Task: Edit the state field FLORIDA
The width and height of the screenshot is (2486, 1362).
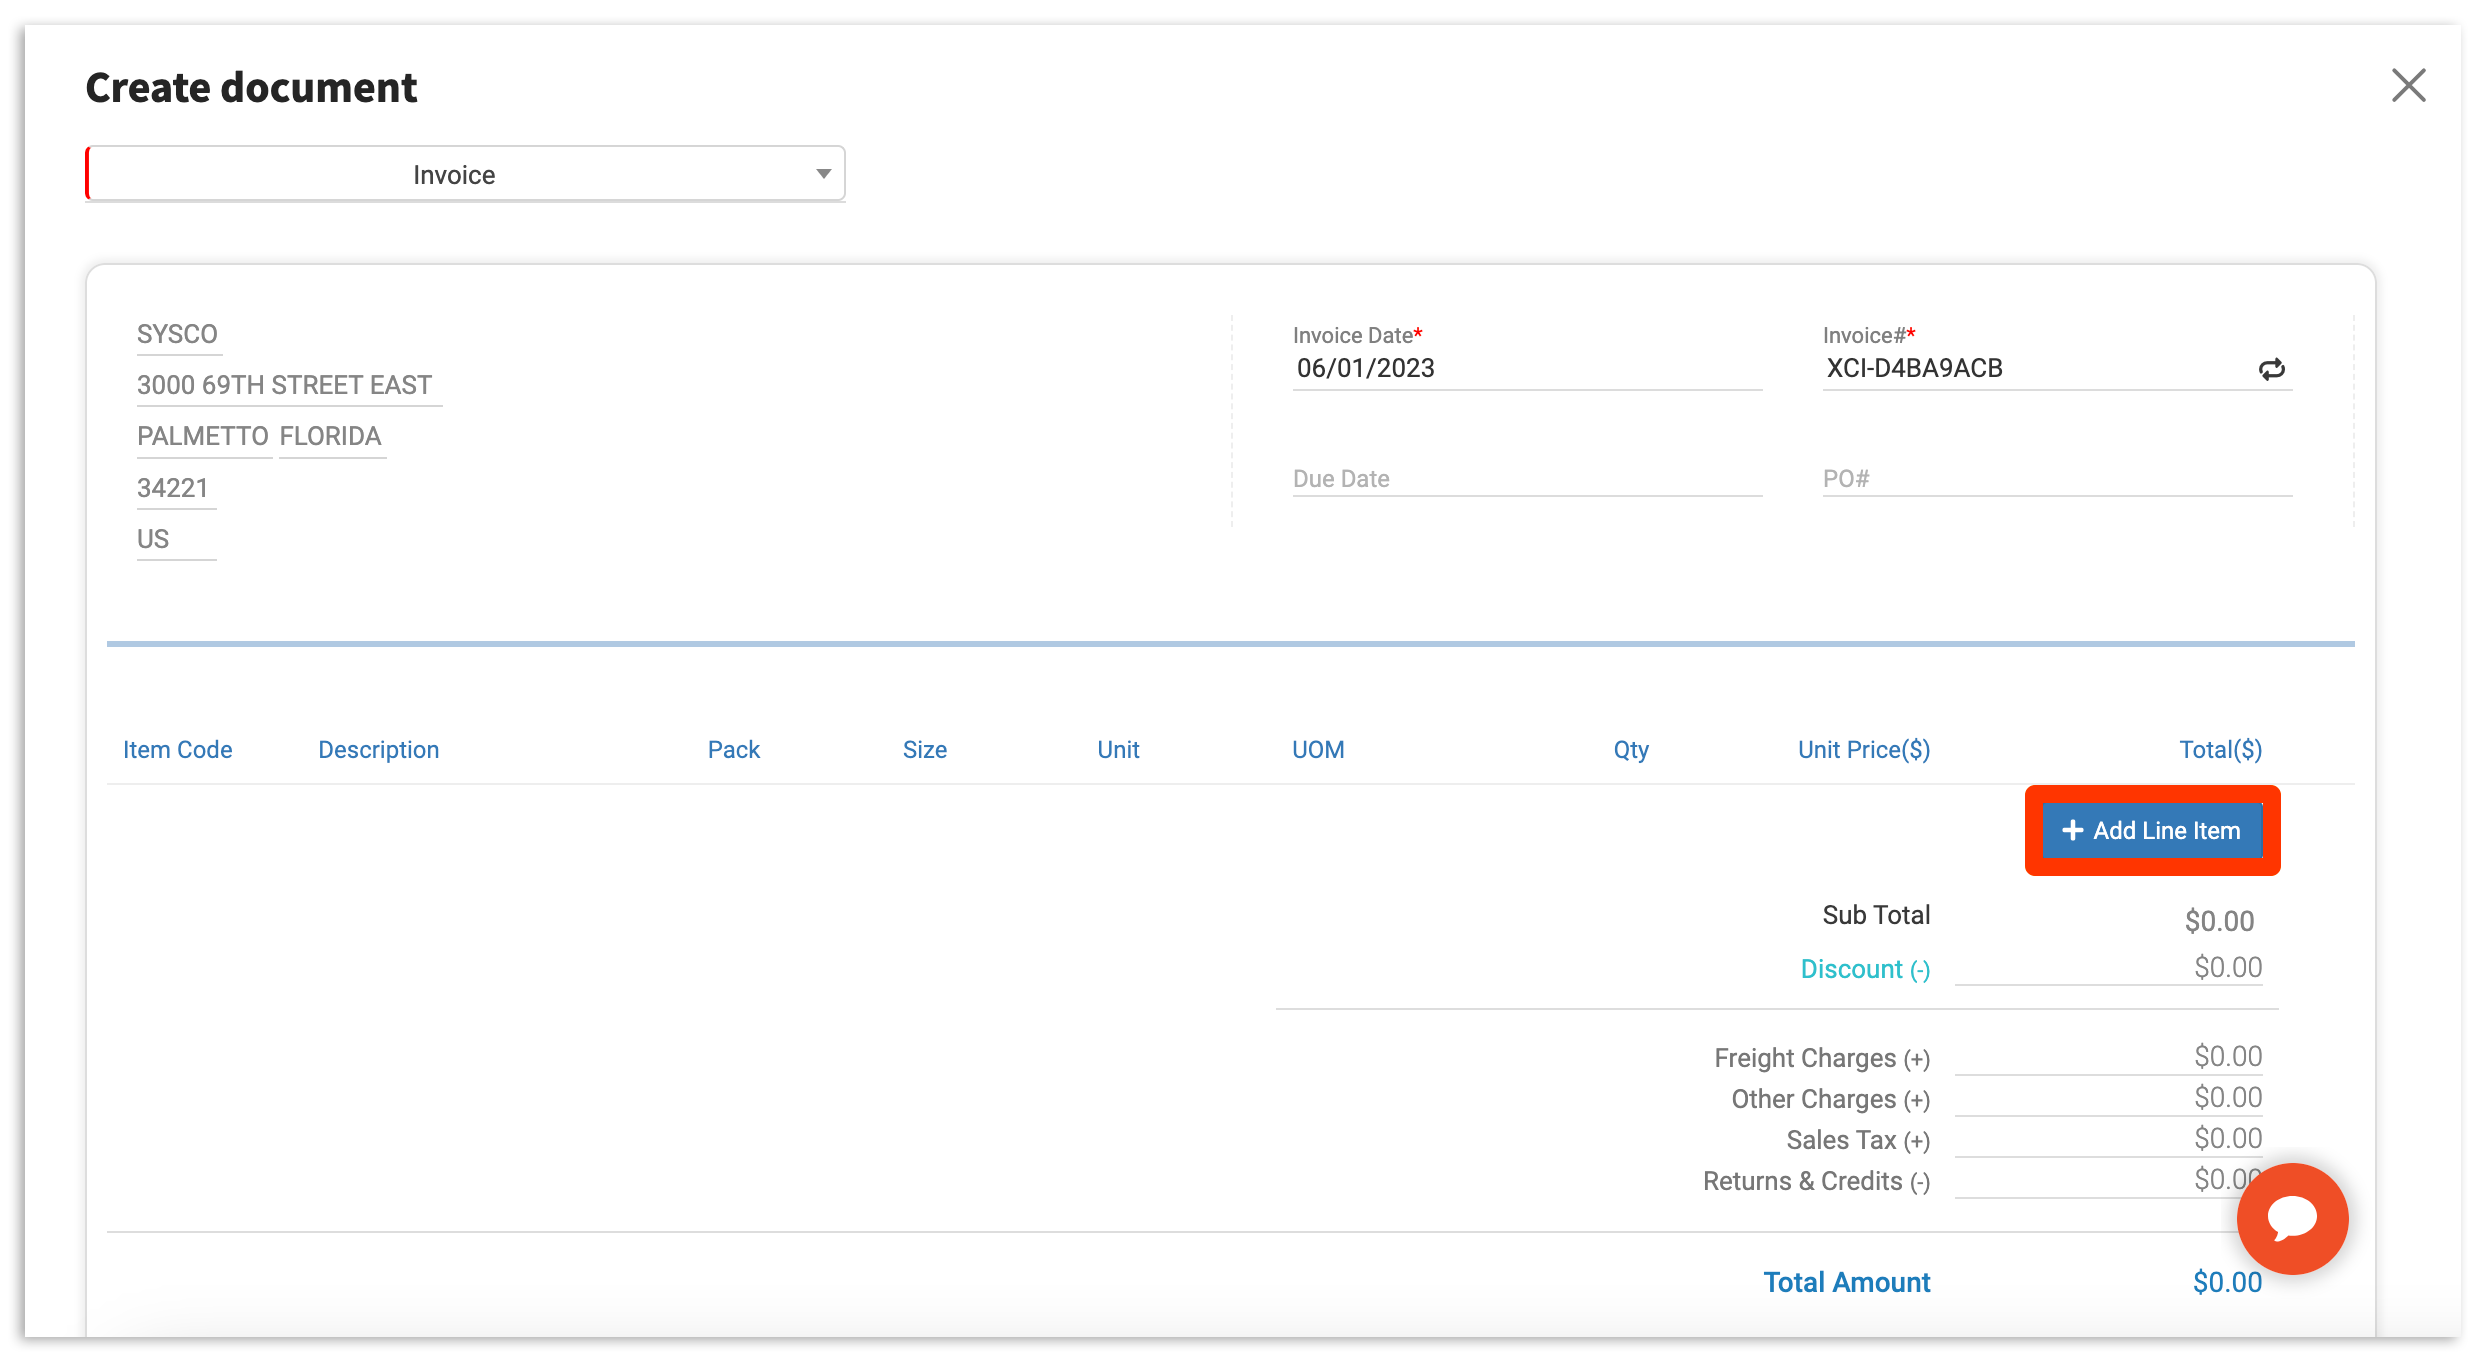Action: [x=331, y=436]
